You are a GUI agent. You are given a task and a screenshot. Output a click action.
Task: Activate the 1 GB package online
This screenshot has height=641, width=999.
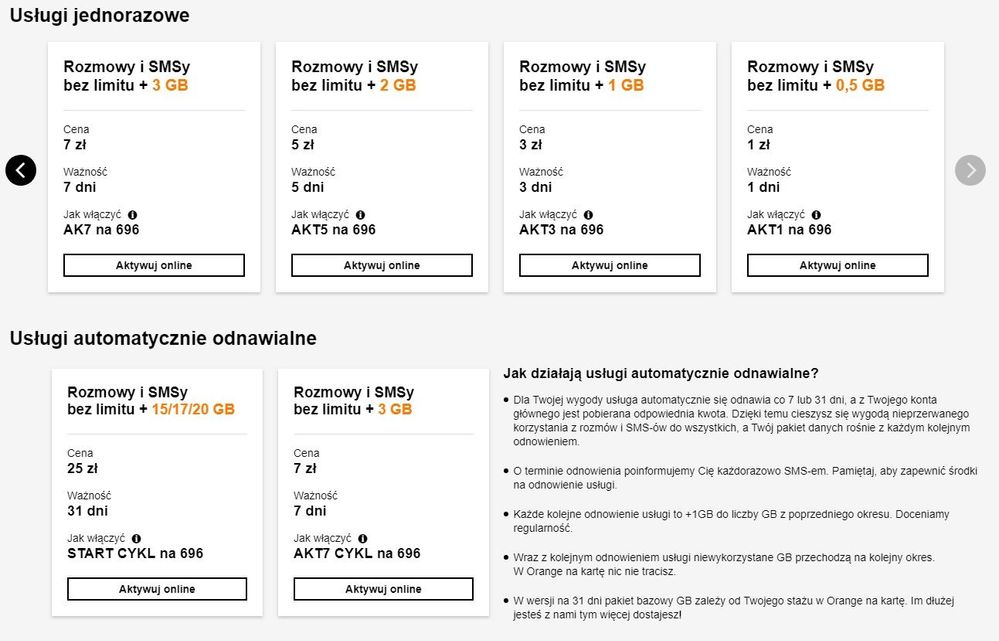610,265
